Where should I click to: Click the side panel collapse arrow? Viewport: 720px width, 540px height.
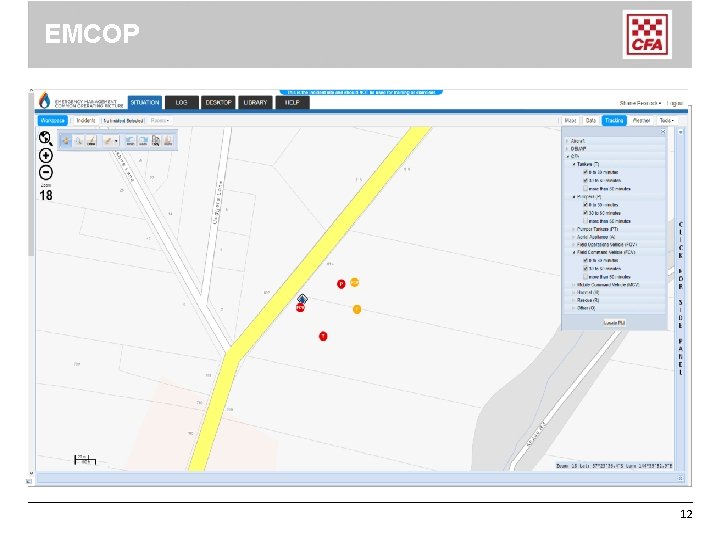click(x=681, y=132)
